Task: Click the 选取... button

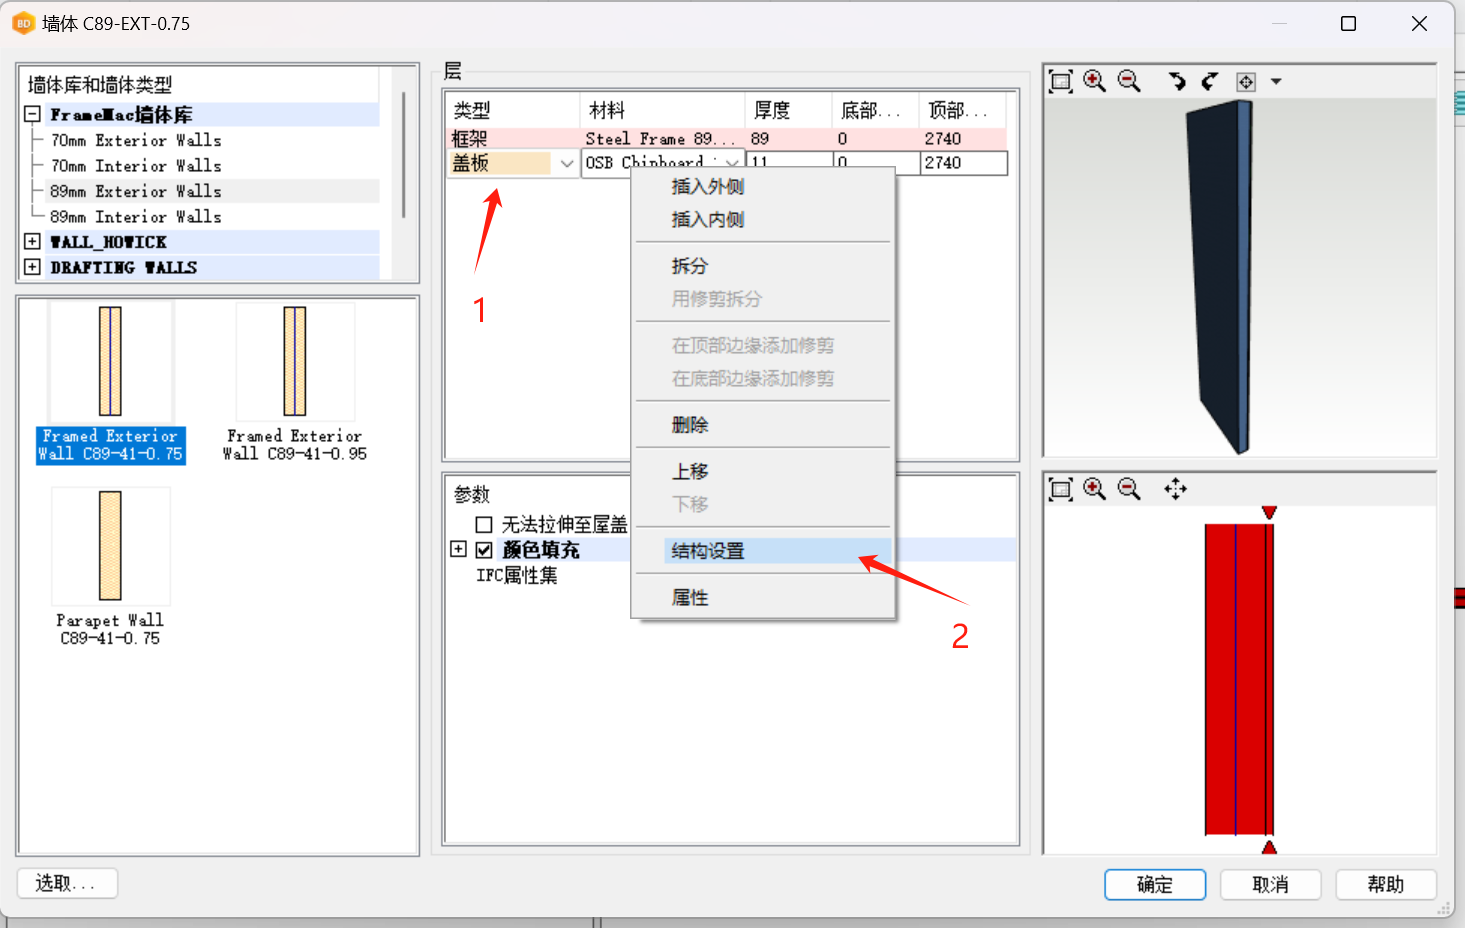Action: 67,883
